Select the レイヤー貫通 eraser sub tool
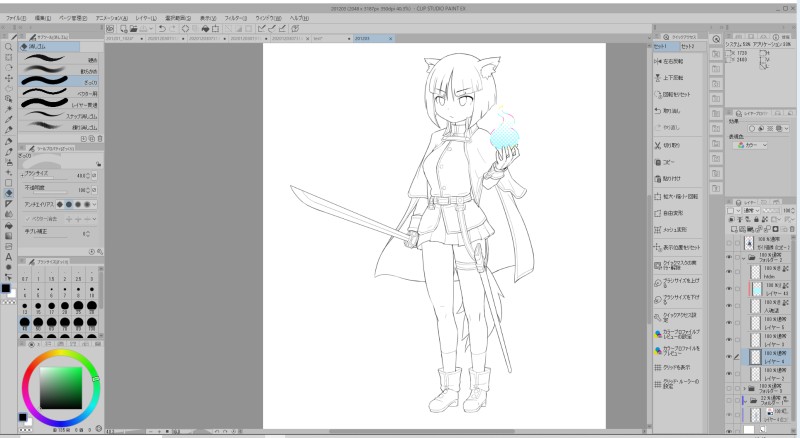 pyautogui.click(x=60, y=105)
